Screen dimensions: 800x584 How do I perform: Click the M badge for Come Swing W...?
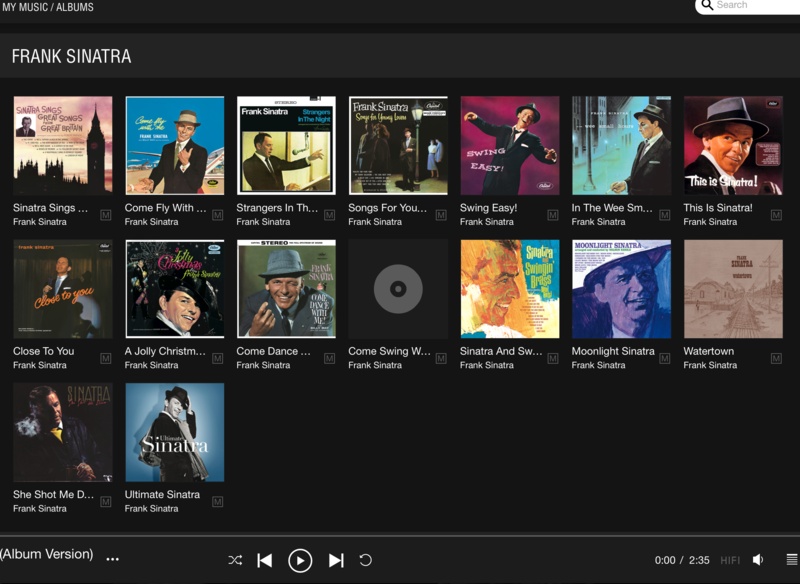click(441, 358)
